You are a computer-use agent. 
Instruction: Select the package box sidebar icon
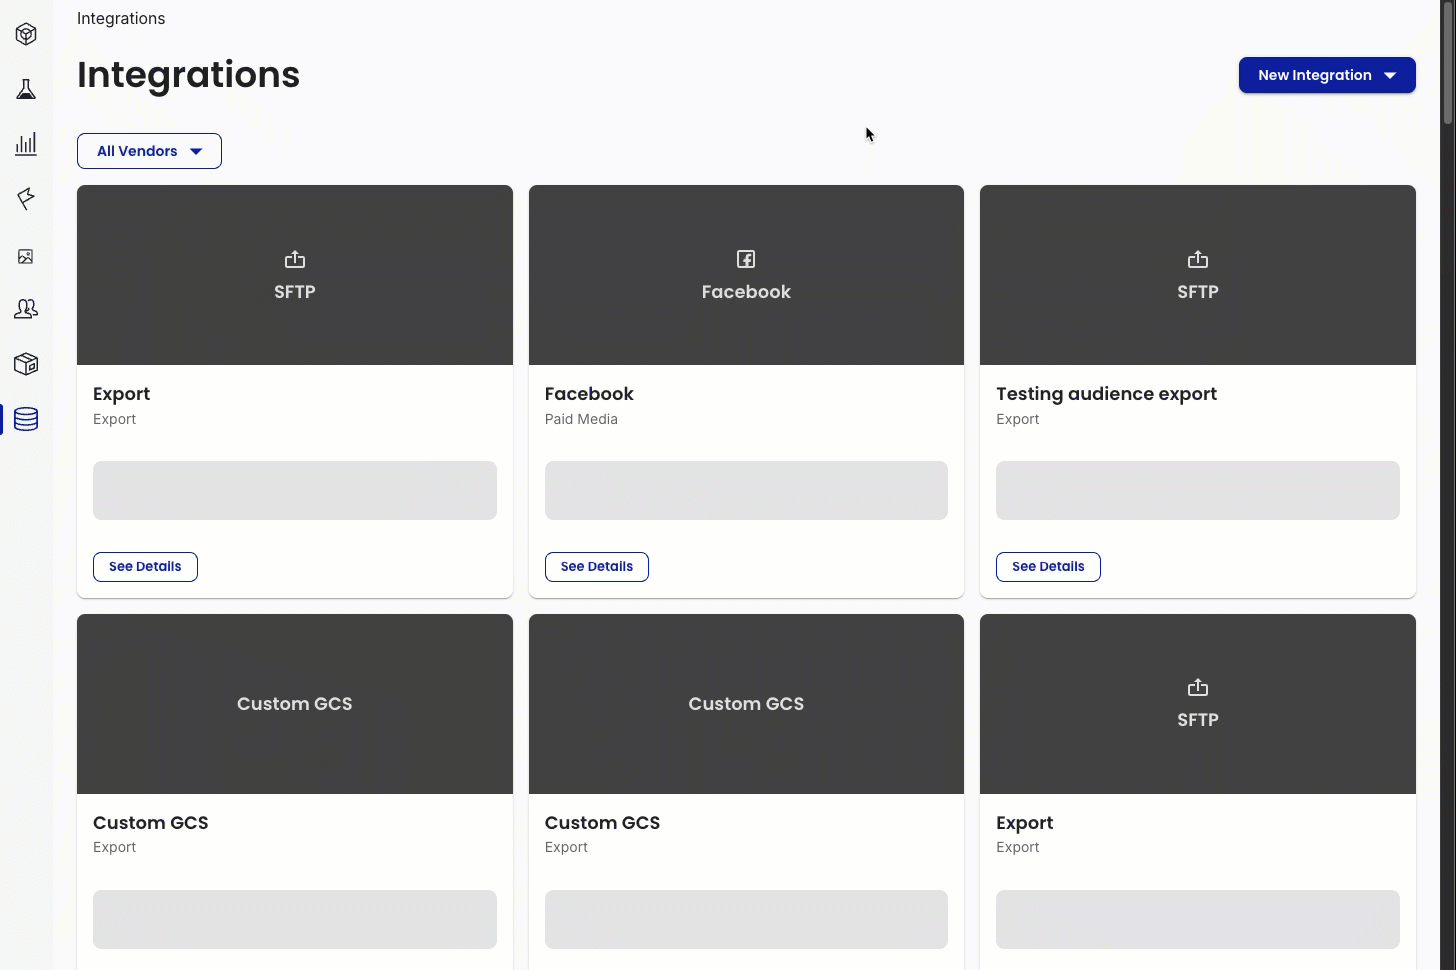pos(26,364)
